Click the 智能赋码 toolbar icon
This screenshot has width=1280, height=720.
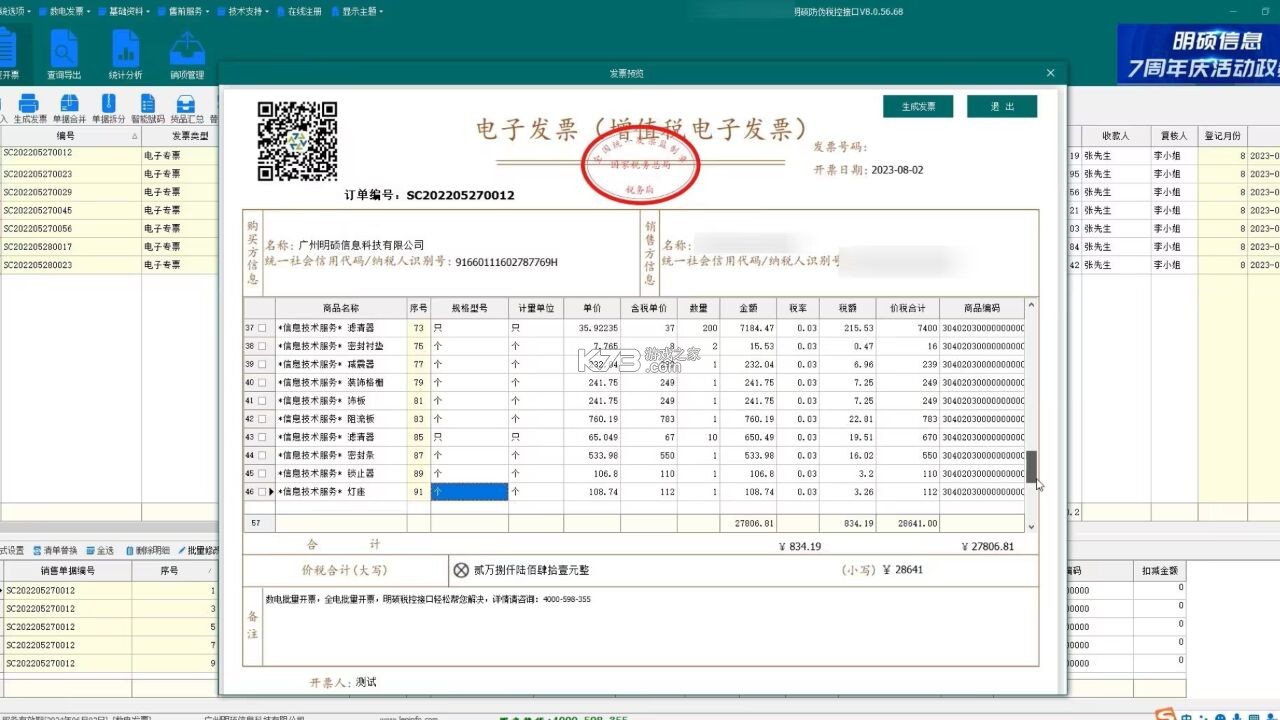point(147,103)
